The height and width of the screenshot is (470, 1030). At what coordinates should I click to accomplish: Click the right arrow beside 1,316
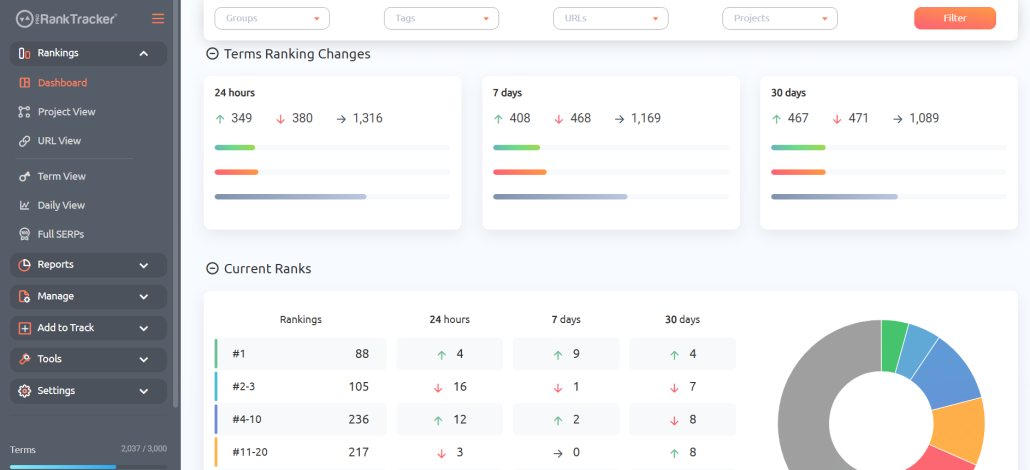point(342,119)
